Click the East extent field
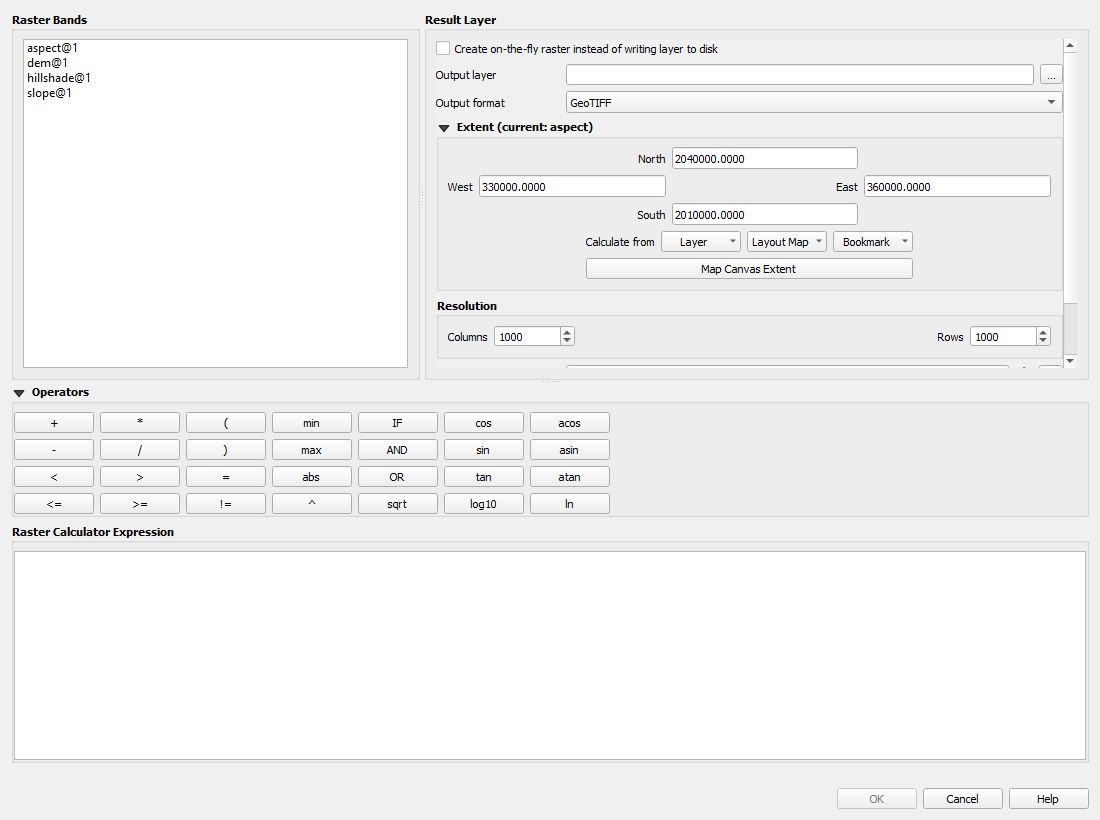 click(x=957, y=187)
